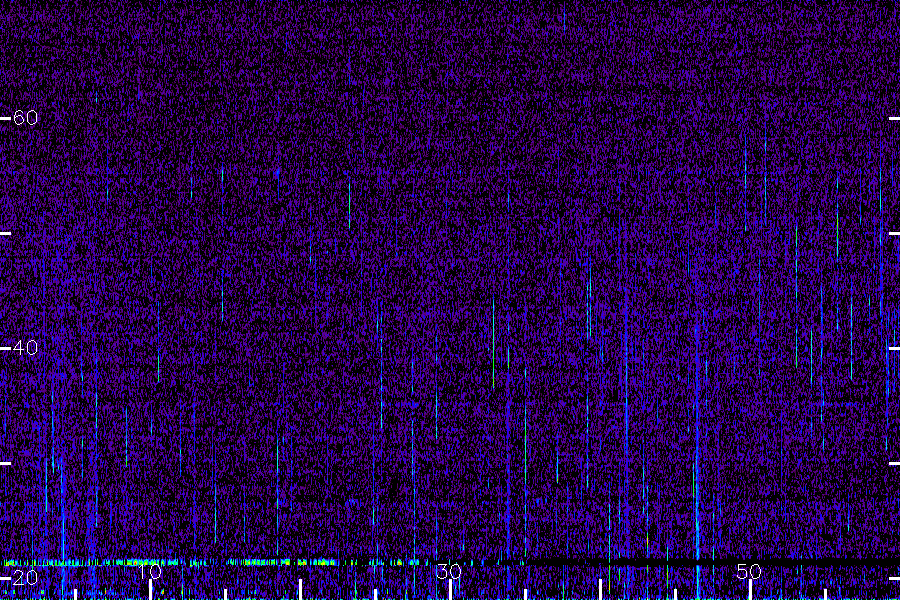Screen dimensions: 900x600
Task: Click the bottom tick mark below the "10" label
Action: point(150,590)
